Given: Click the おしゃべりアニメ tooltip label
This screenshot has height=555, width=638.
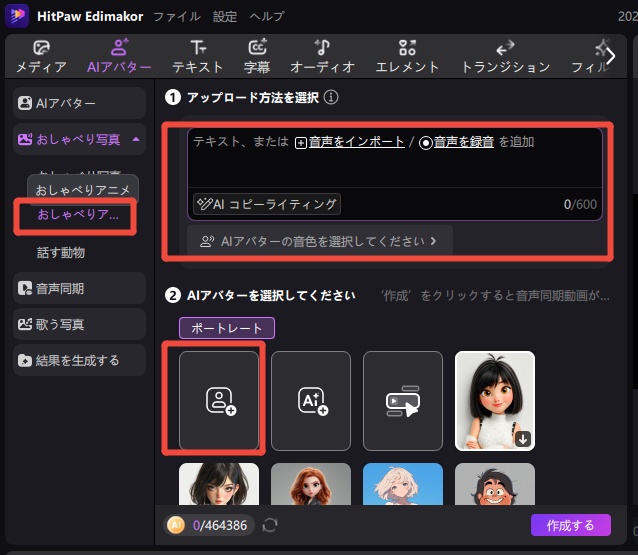Looking at the screenshot, I should click(83, 190).
